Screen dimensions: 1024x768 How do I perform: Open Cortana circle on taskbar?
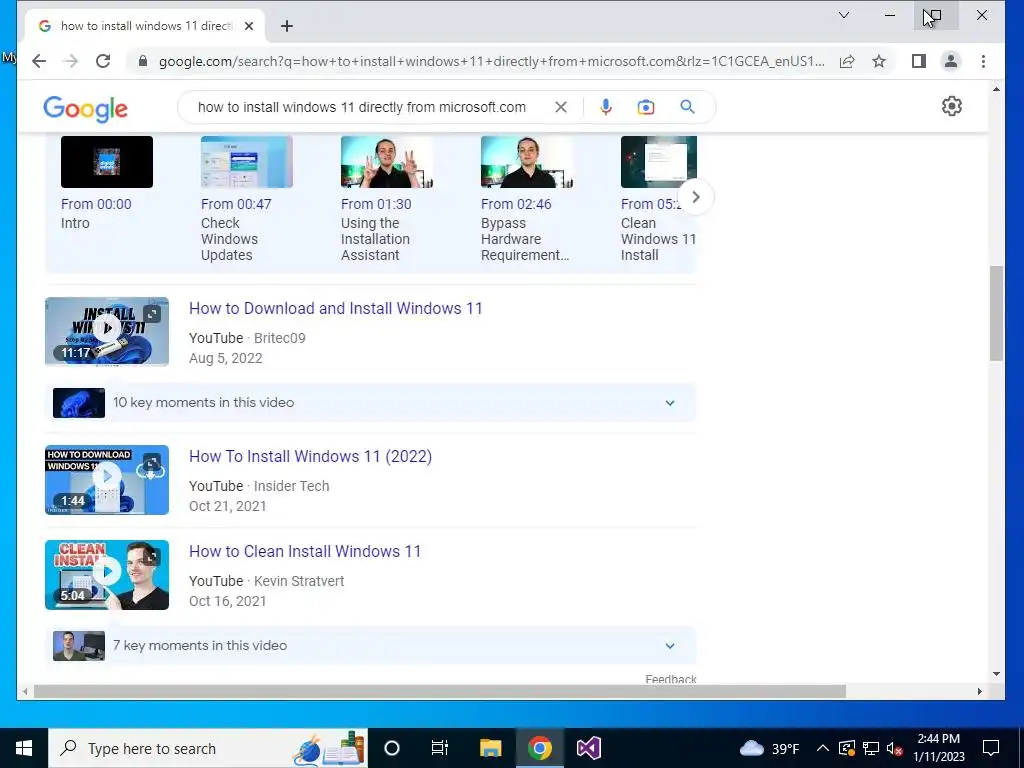tap(392, 748)
